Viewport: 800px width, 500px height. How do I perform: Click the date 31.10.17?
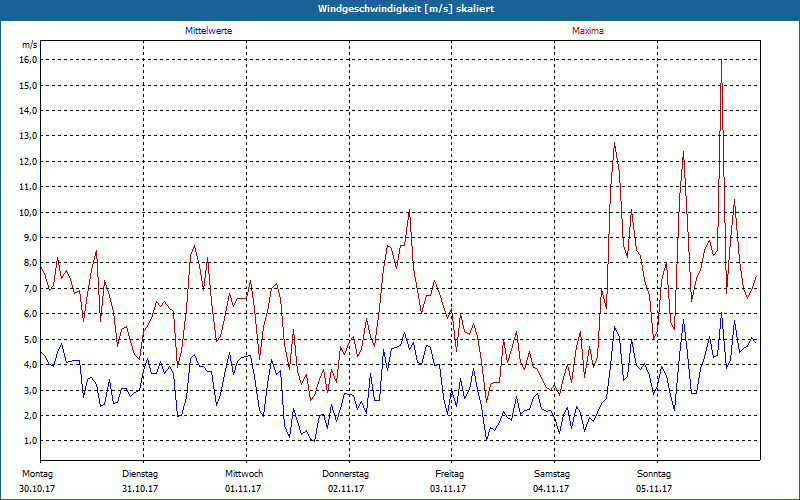coord(140,489)
